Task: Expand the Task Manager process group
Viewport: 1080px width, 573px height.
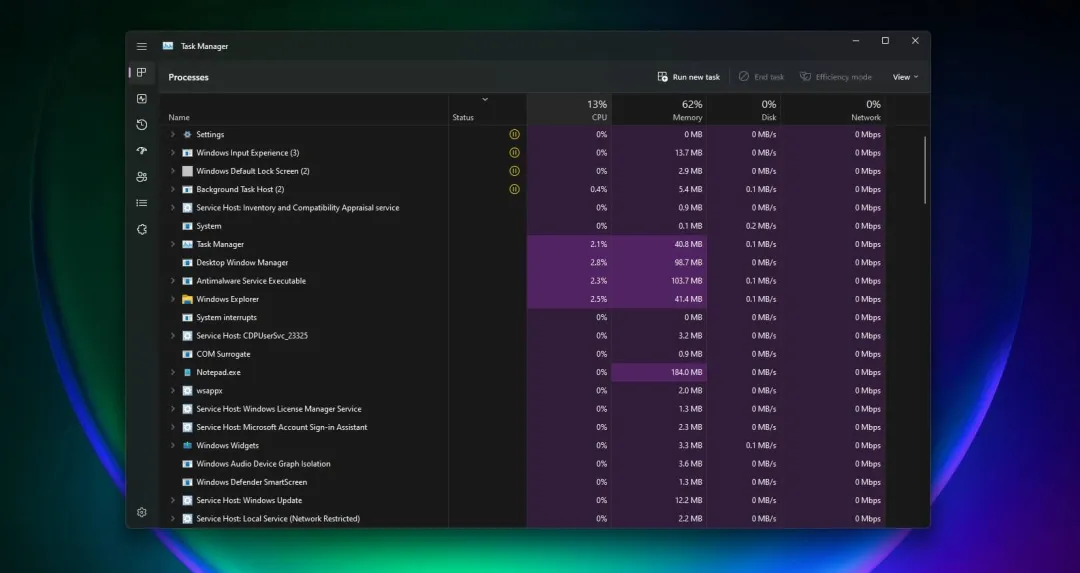Action: coord(173,244)
